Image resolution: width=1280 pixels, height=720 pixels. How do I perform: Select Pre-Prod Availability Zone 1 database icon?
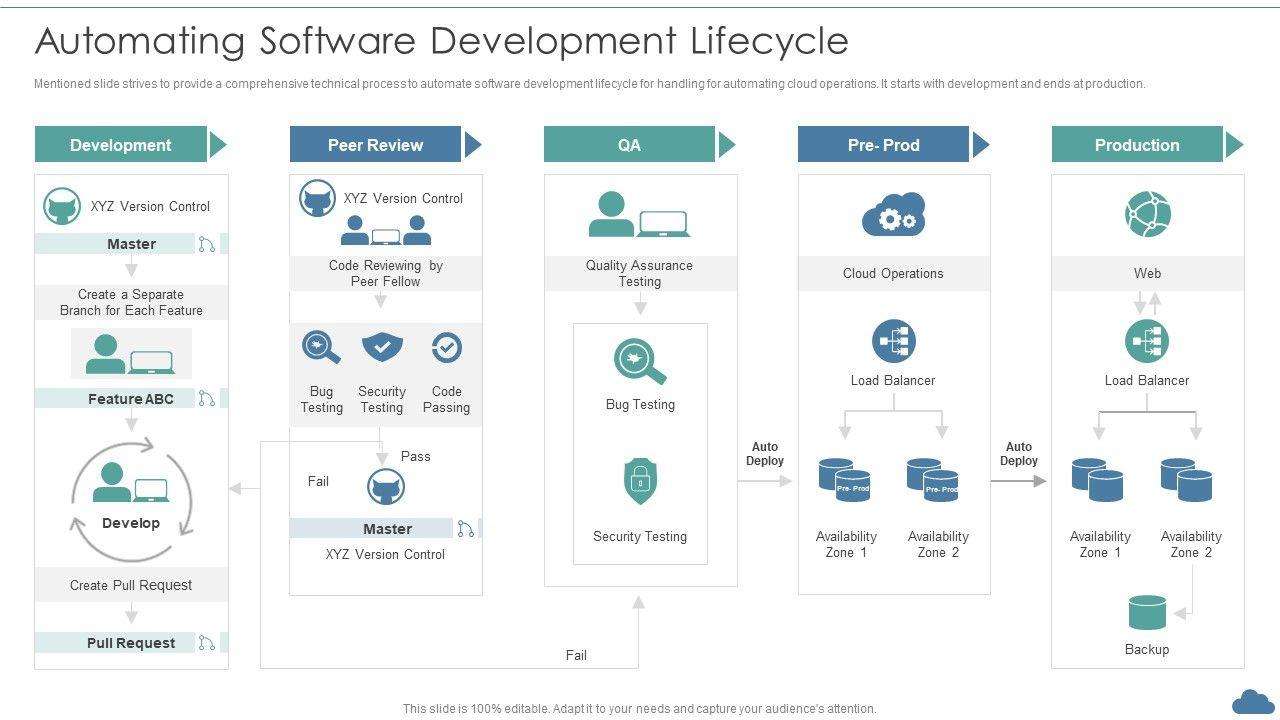pos(844,480)
